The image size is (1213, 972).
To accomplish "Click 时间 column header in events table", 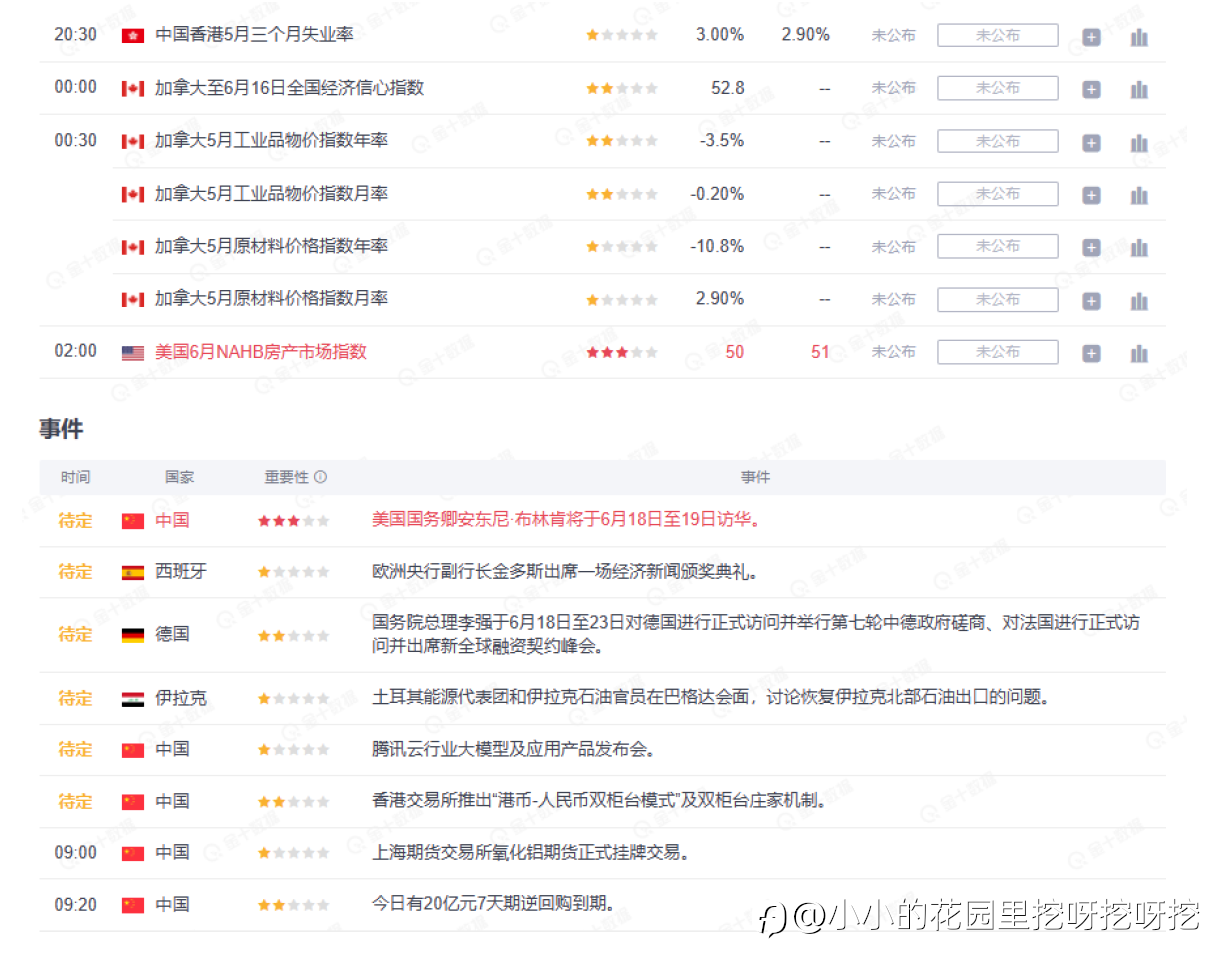I will 75,477.
